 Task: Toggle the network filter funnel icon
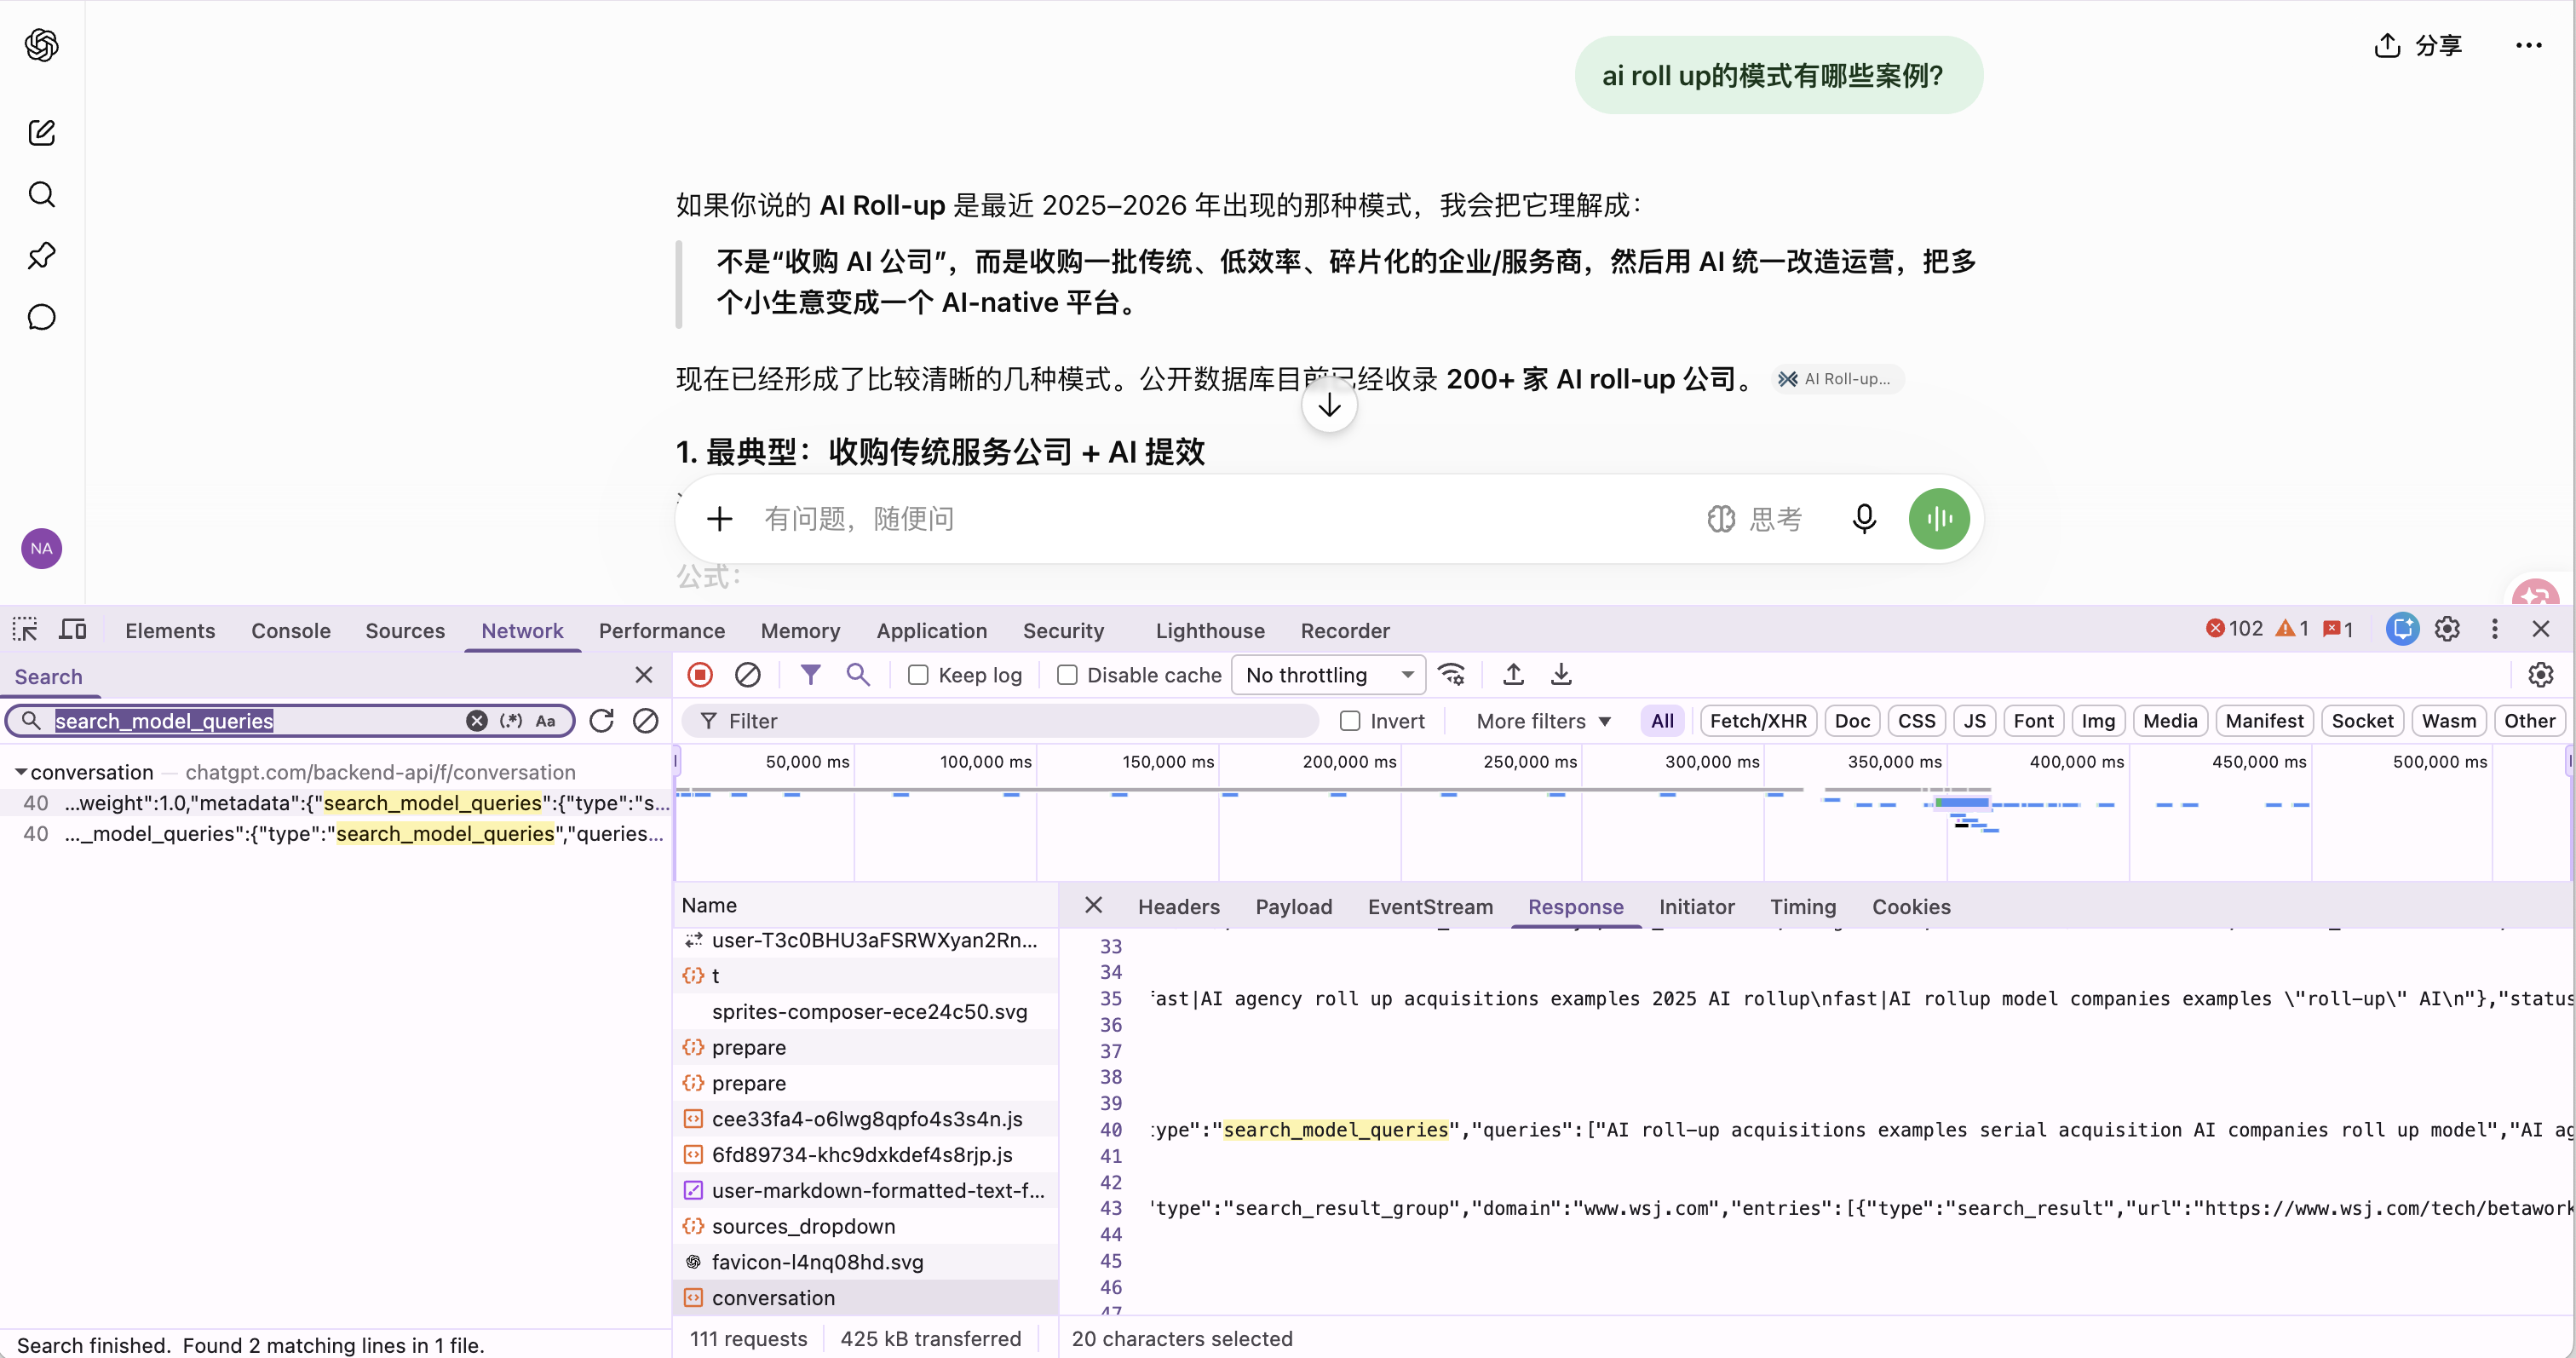(810, 675)
